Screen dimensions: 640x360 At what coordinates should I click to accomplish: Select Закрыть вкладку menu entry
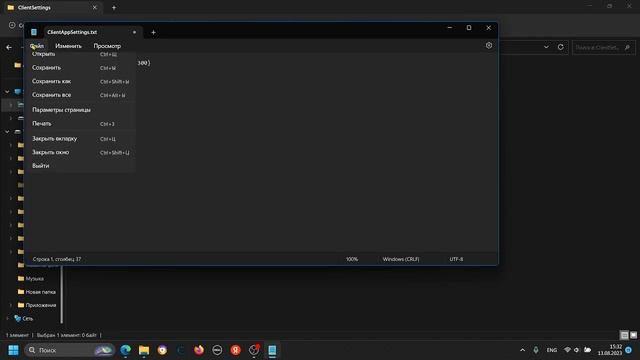click(81, 138)
